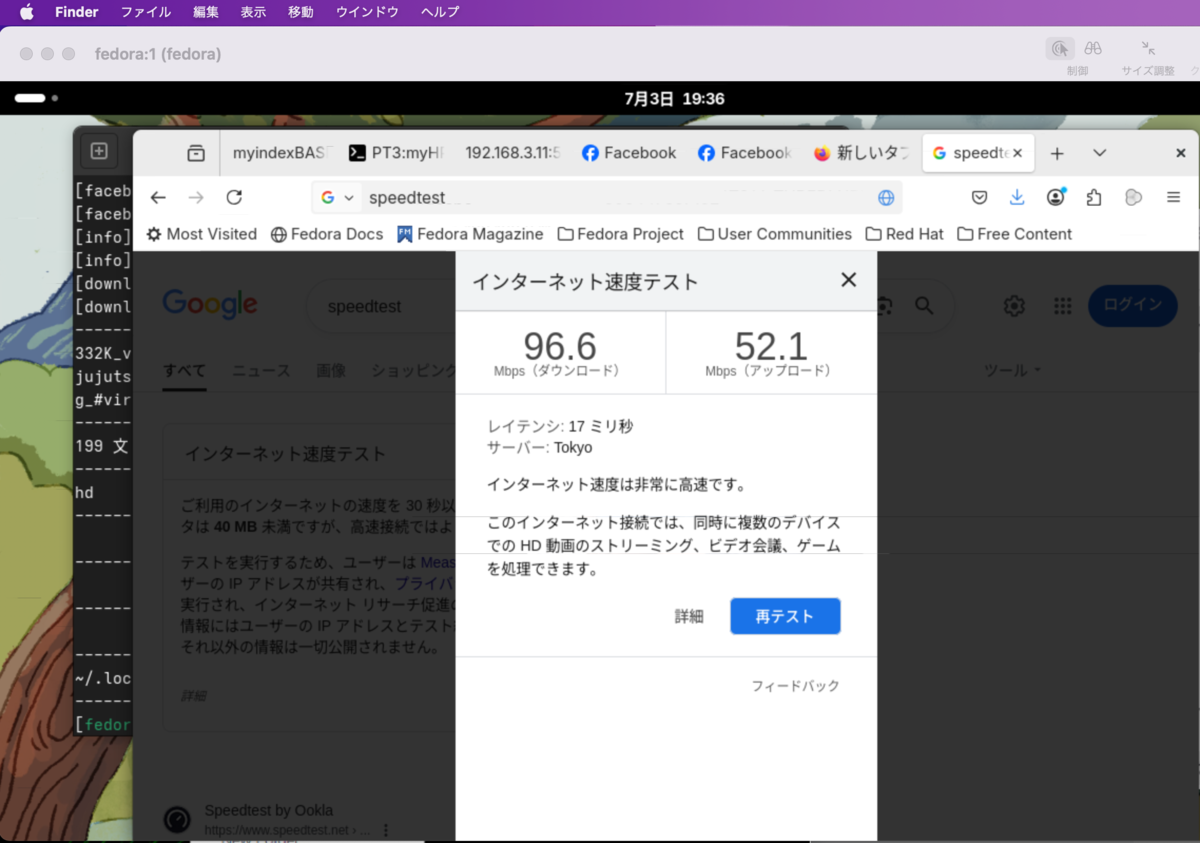Click the フィードバック link
Viewport: 1200px width, 843px height.
795,686
